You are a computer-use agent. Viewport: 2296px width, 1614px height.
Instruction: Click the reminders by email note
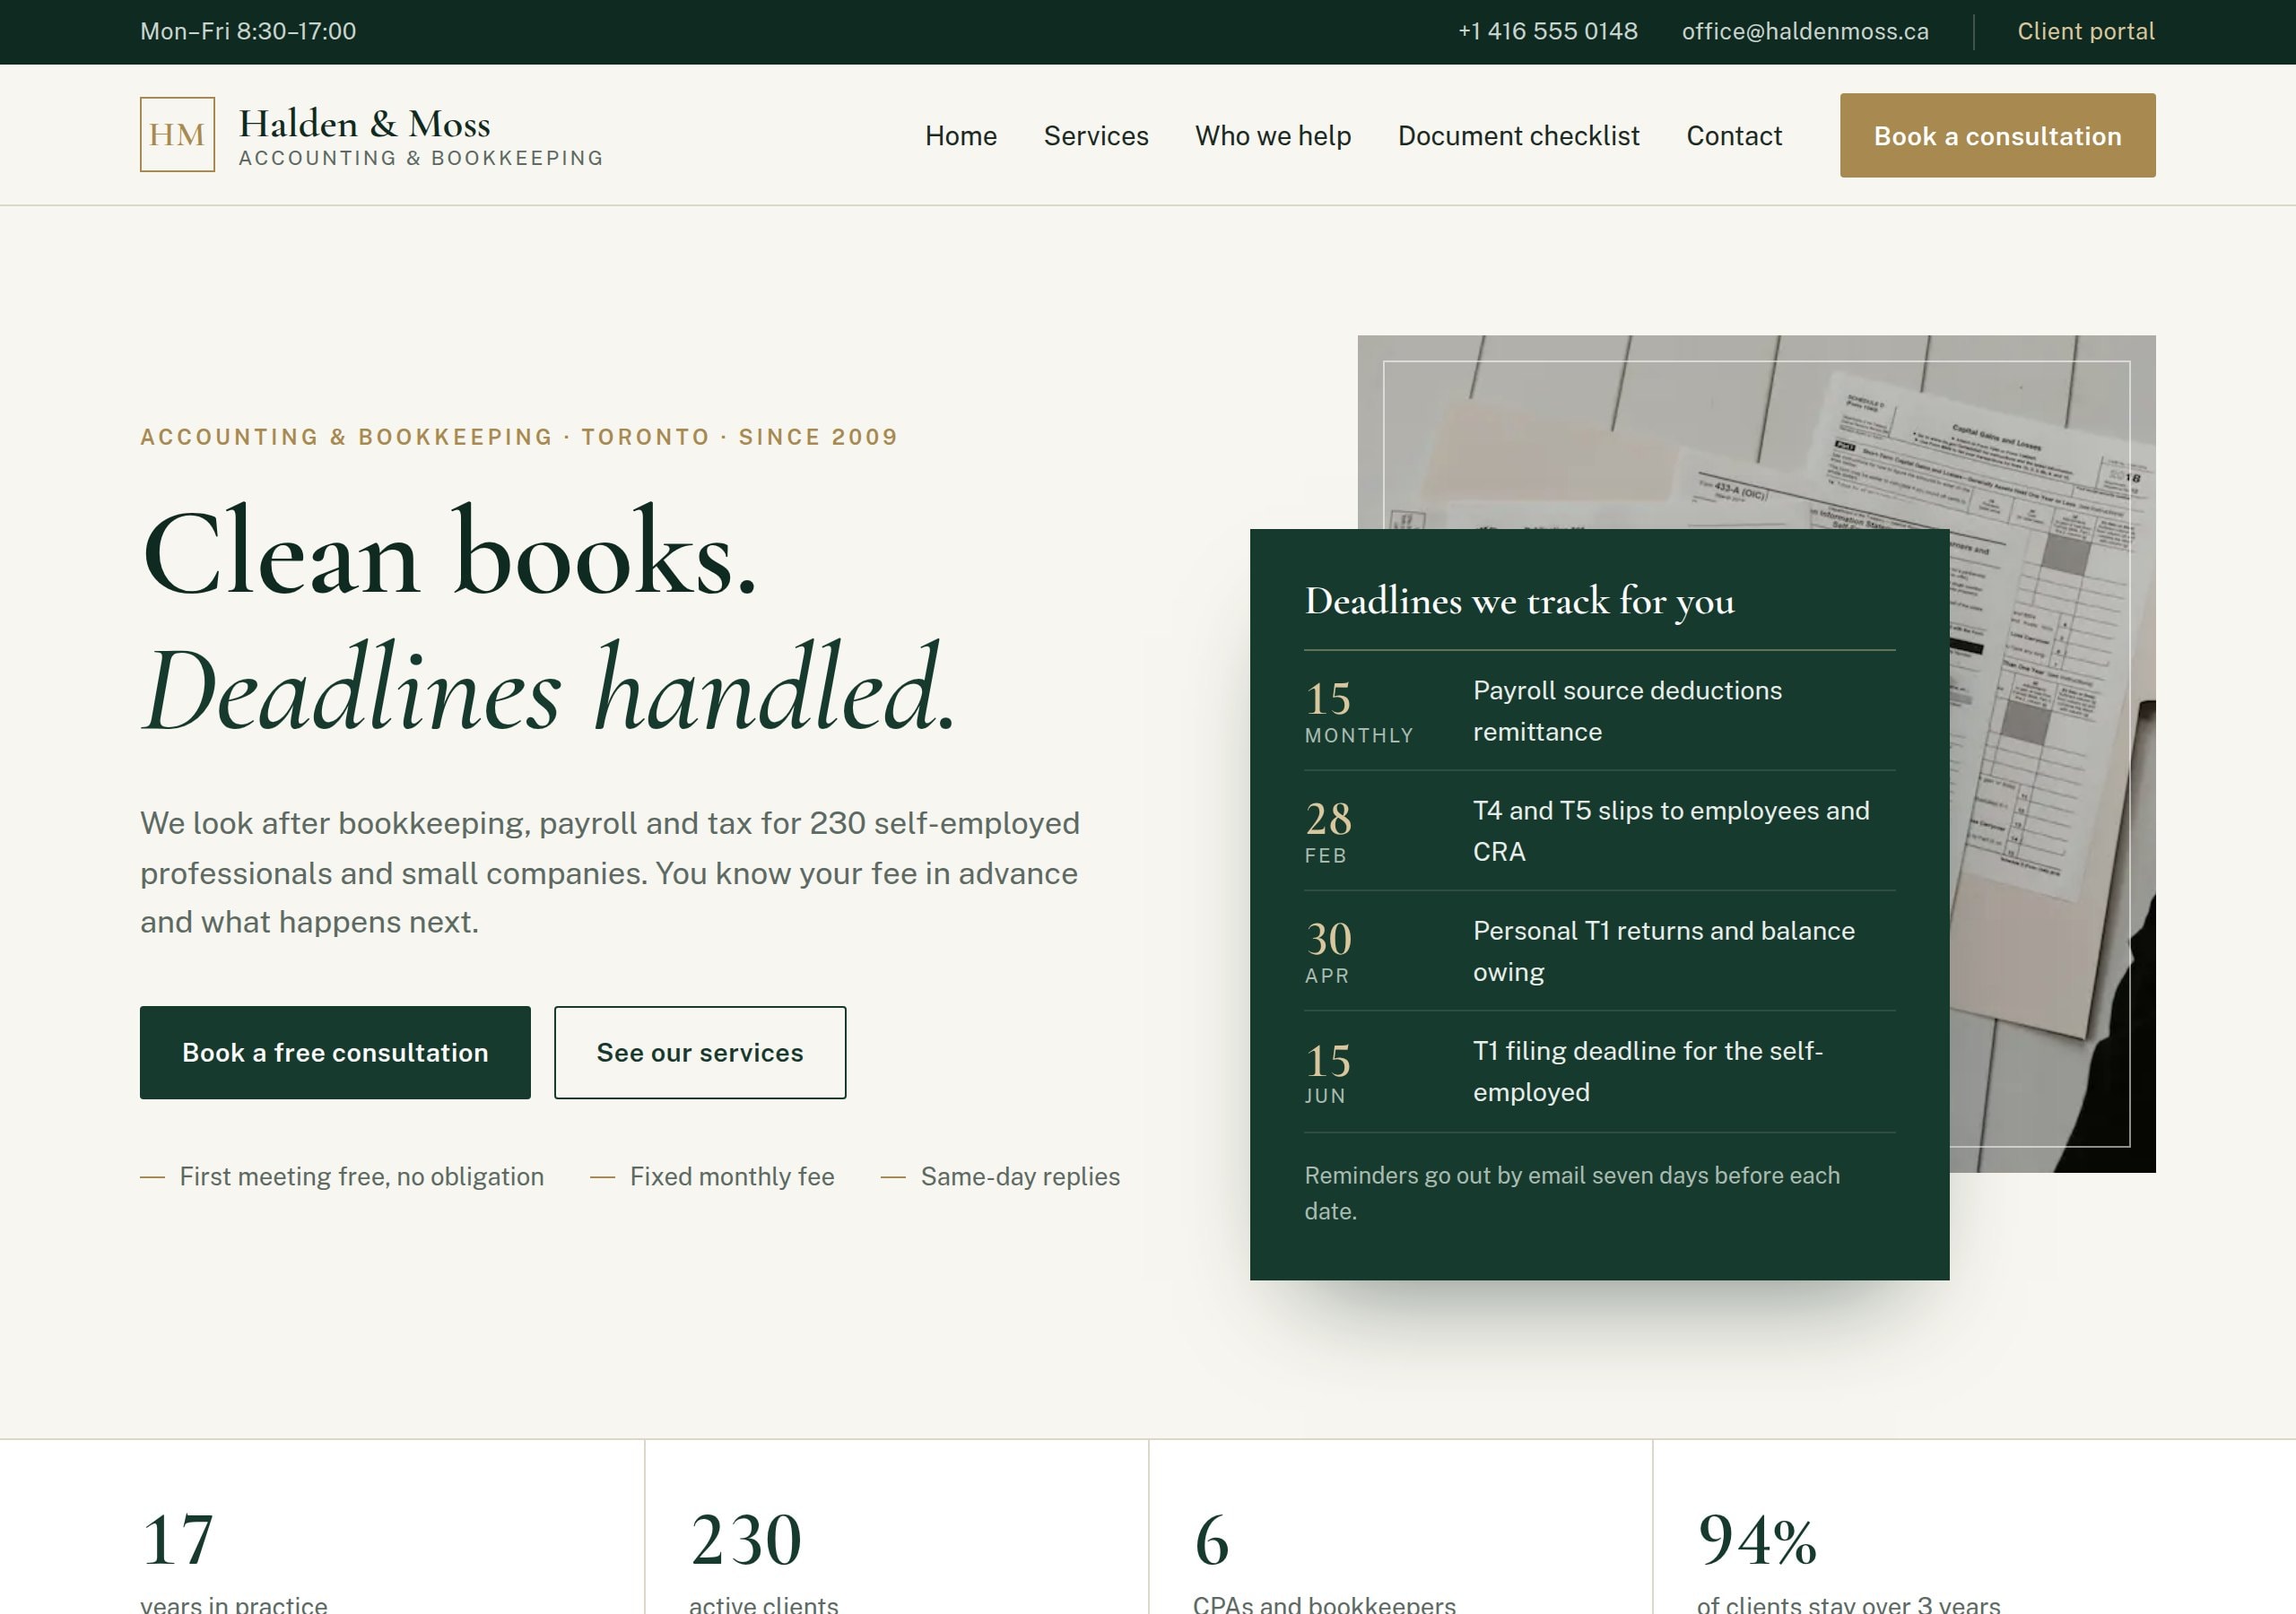coord(1572,1193)
